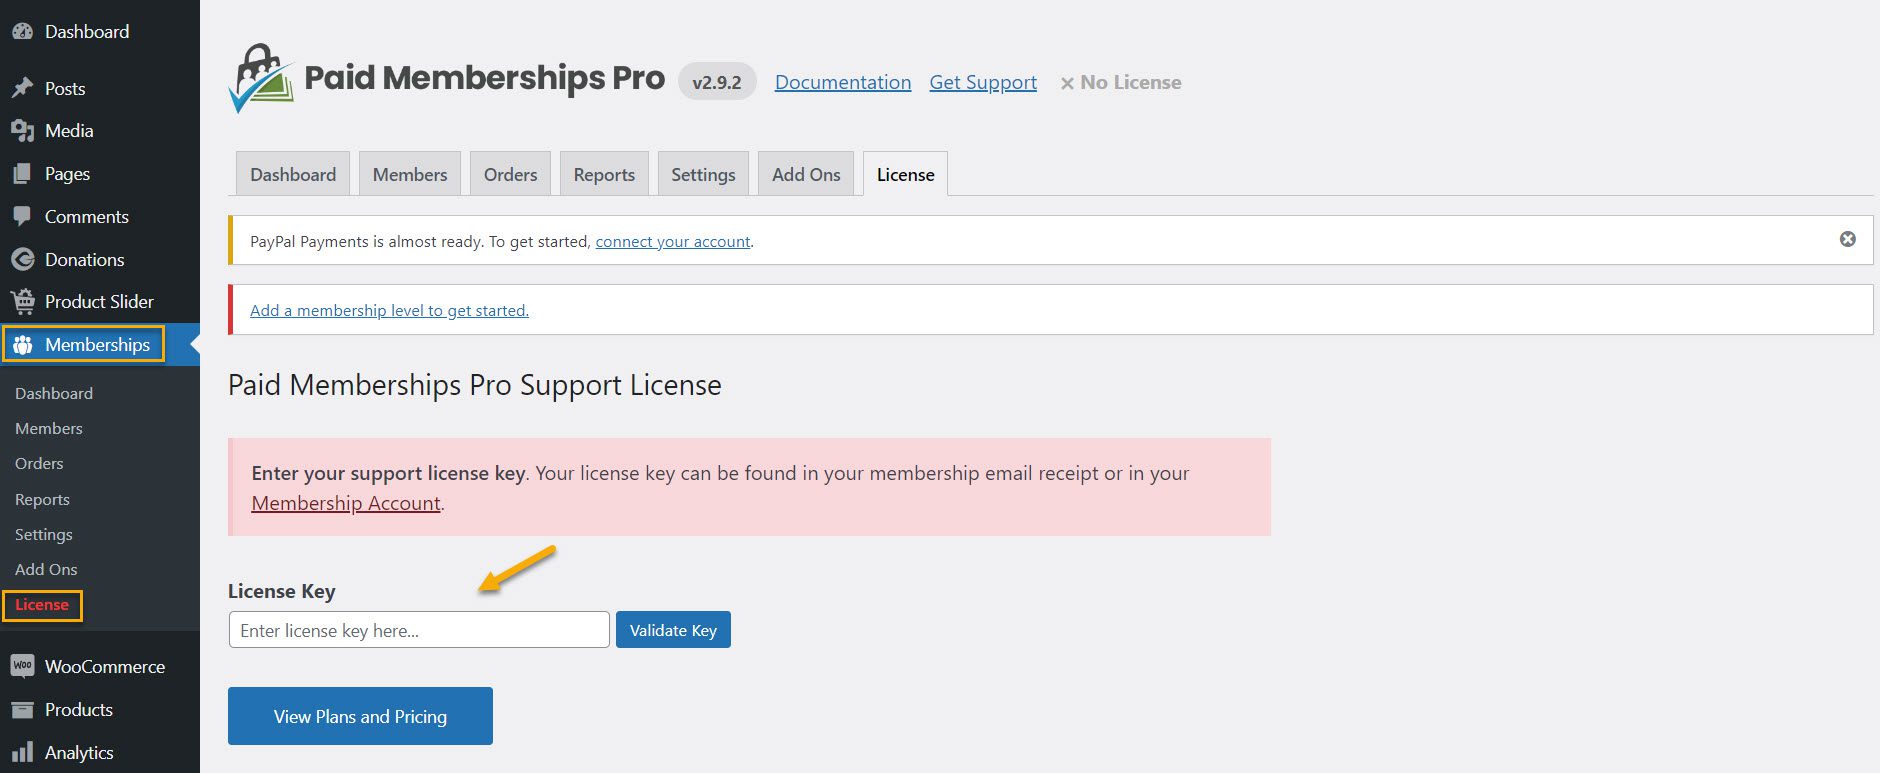
Task: Open WooCommerce in the admin sidebar
Action: click(105, 666)
